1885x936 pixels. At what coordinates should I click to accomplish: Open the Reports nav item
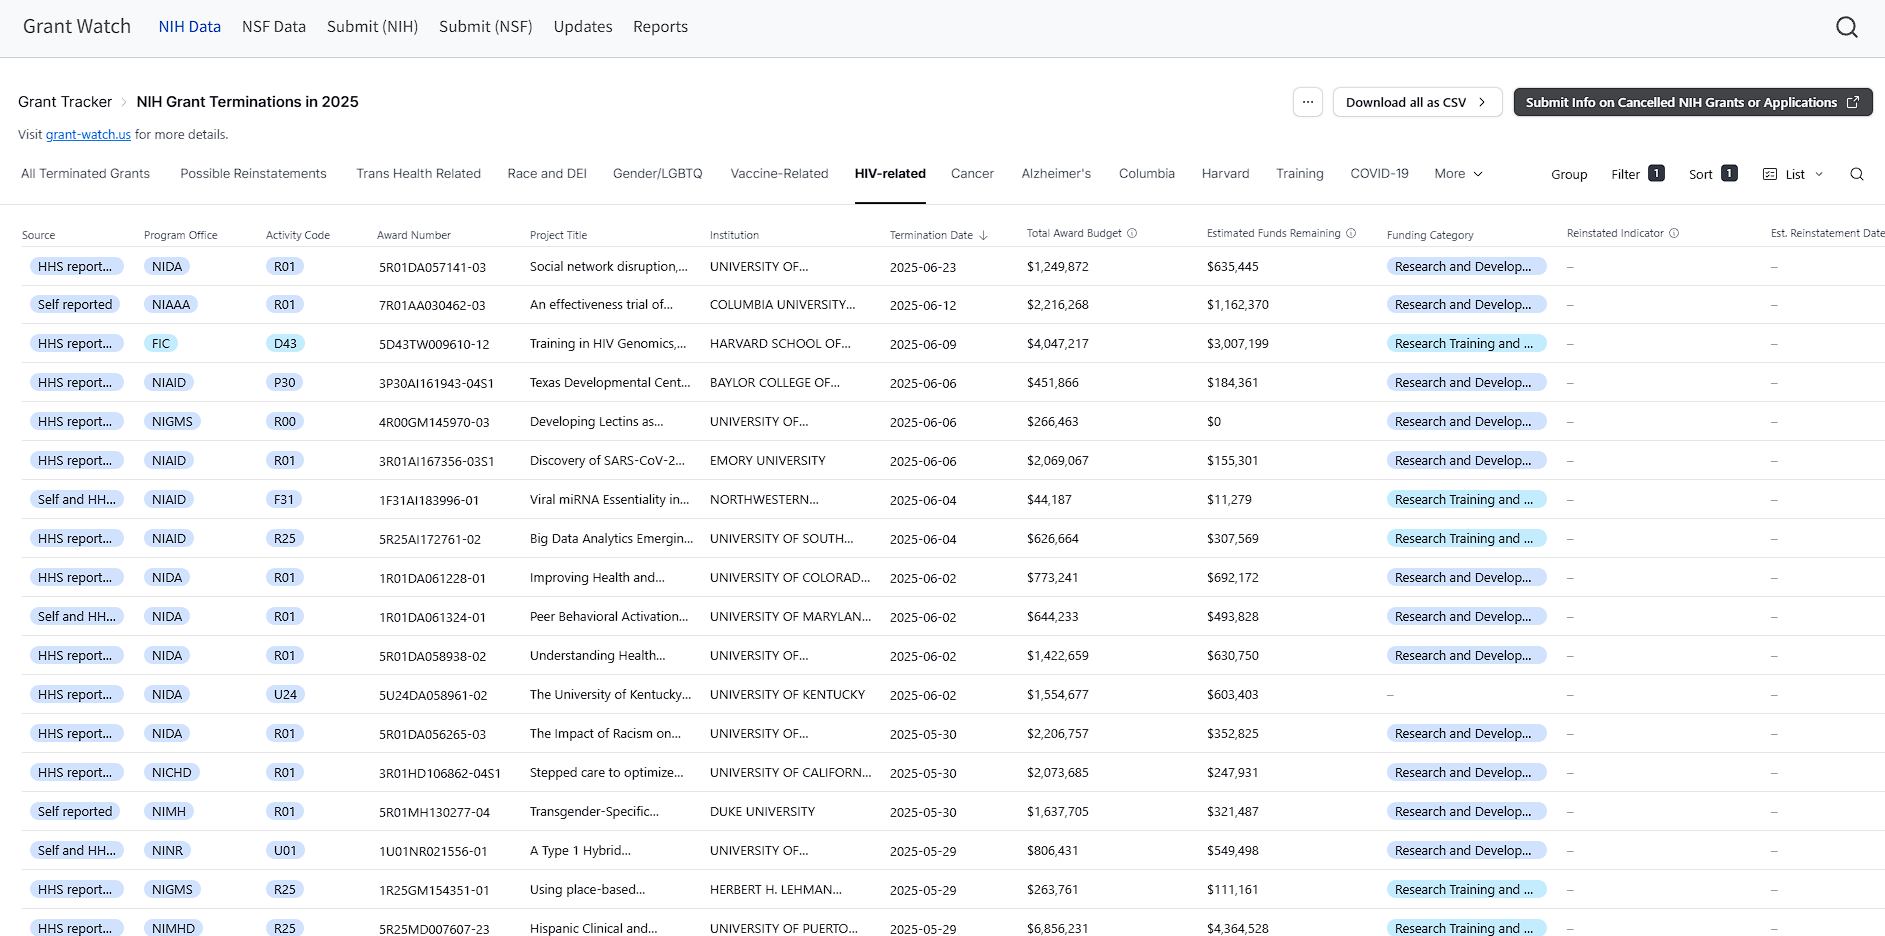[660, 27]
